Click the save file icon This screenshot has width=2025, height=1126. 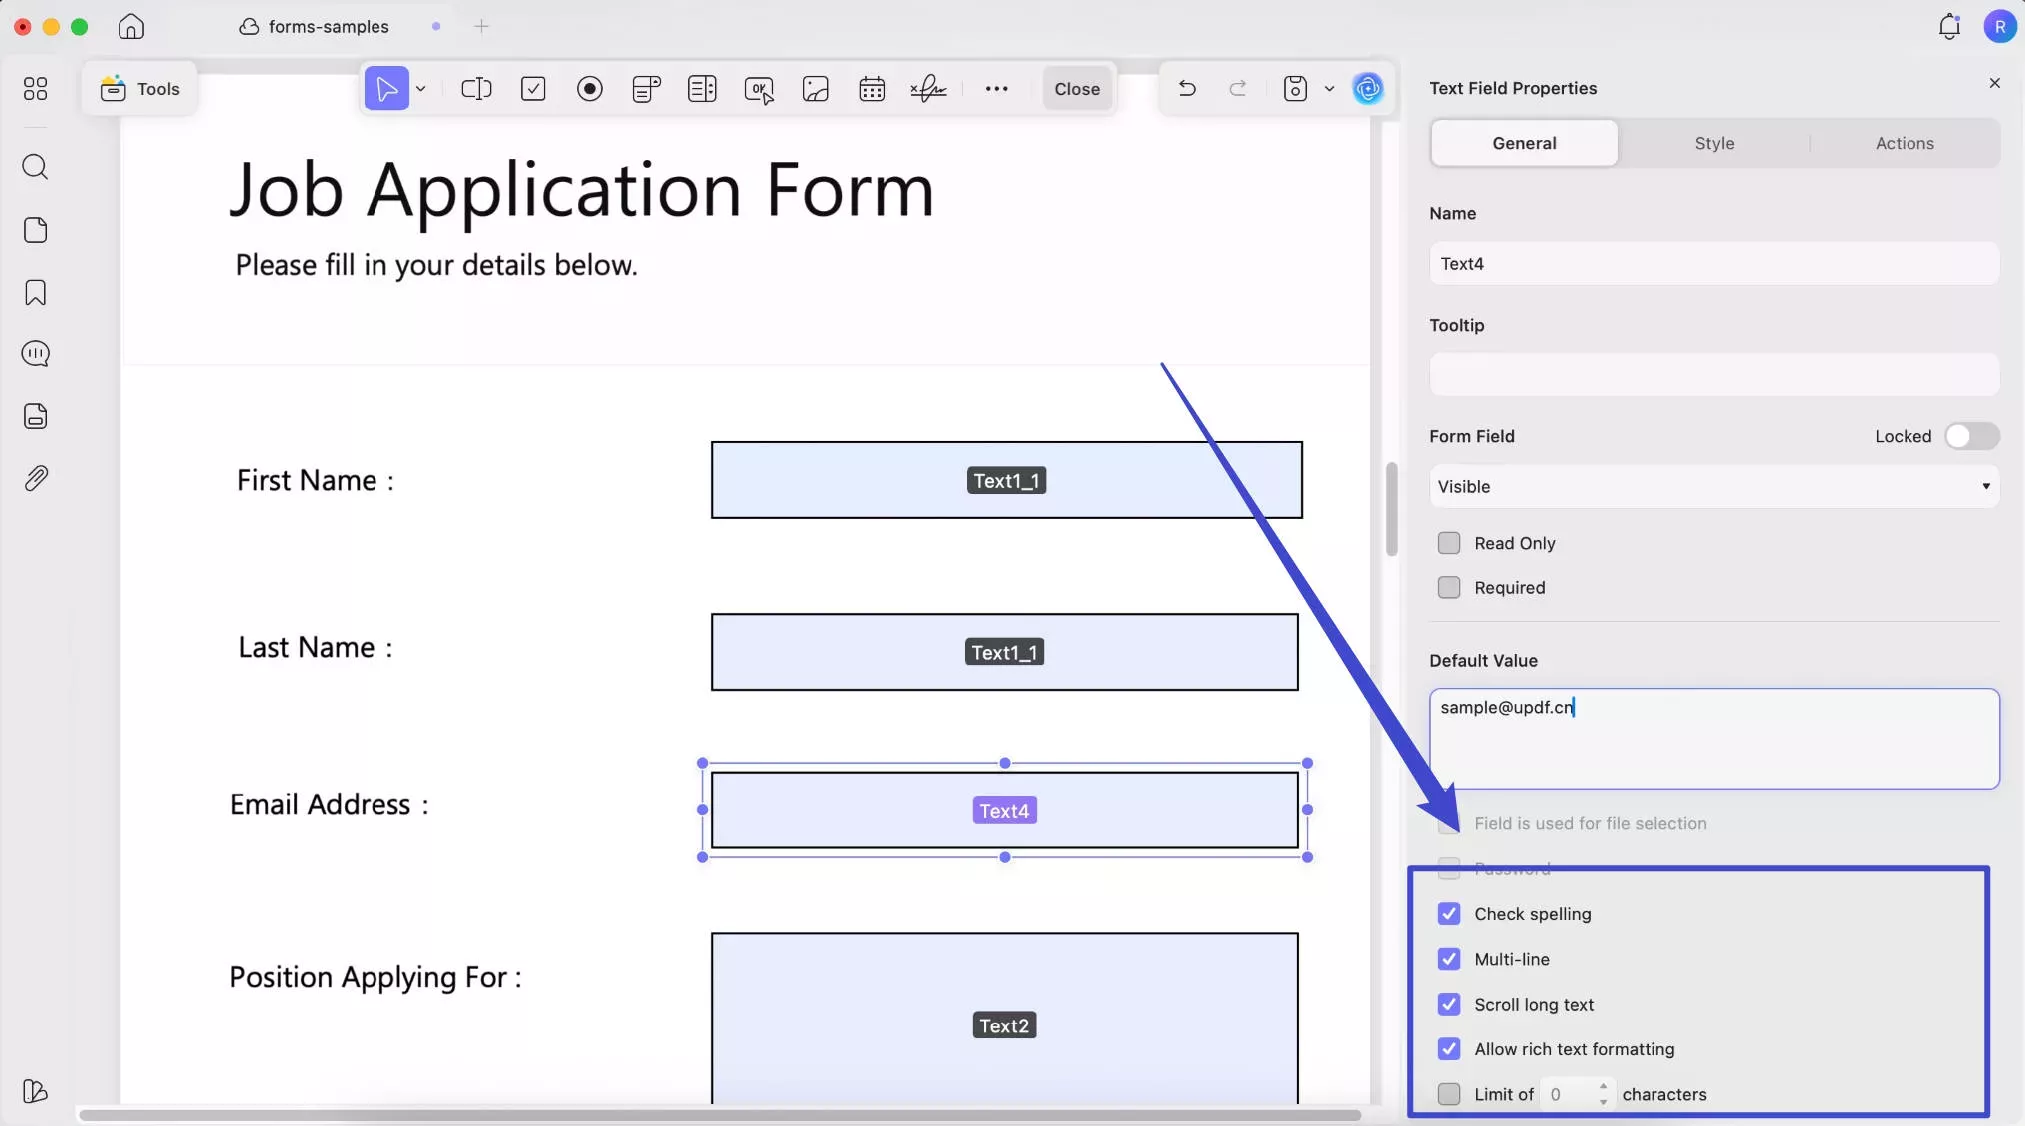[x=1295, y=89]
